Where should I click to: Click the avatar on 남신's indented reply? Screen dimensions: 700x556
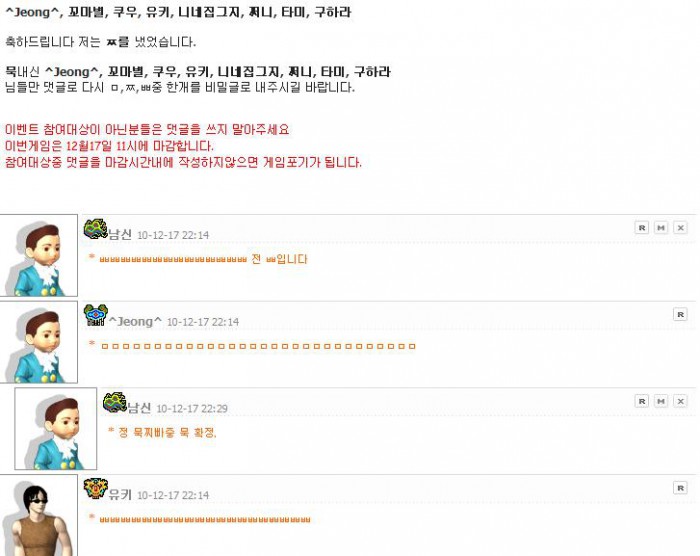point(56,429)
